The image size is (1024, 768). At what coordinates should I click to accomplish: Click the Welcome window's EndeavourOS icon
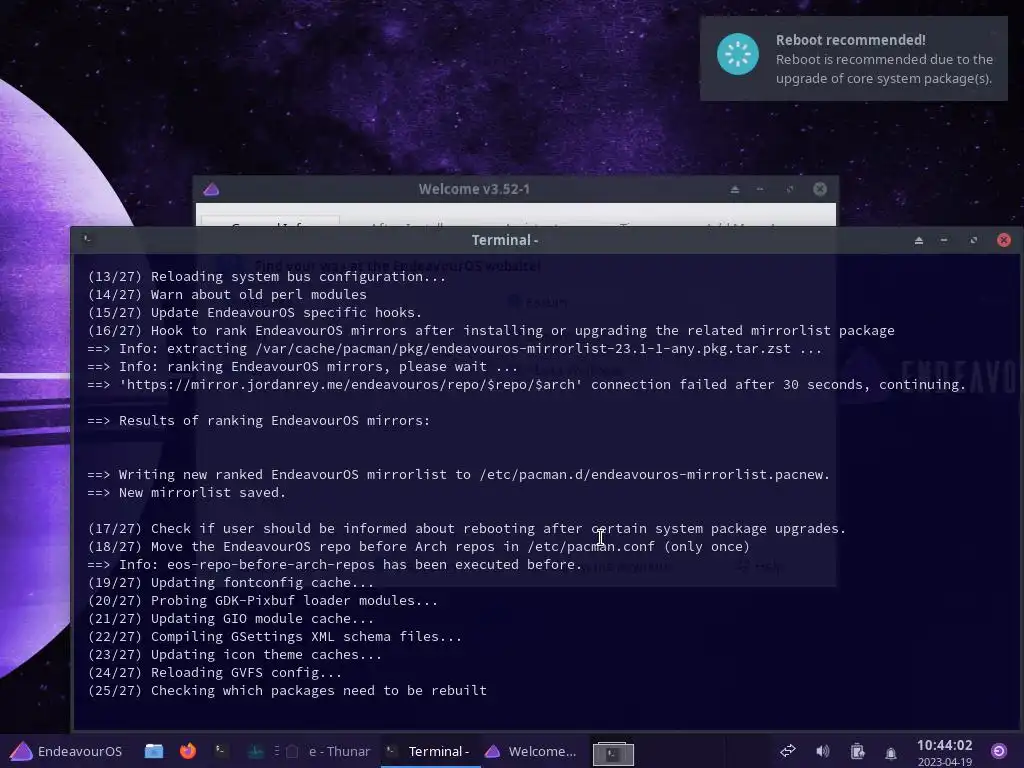point(211,189)
